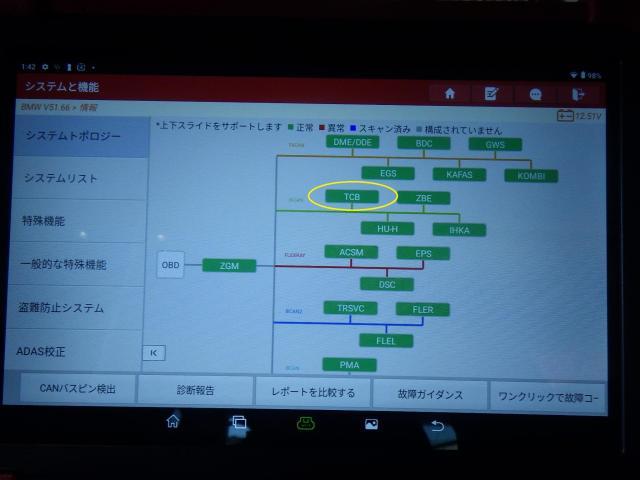Select the ACSM module node
This screenshot has height=480, width=640.
[351, 252]
